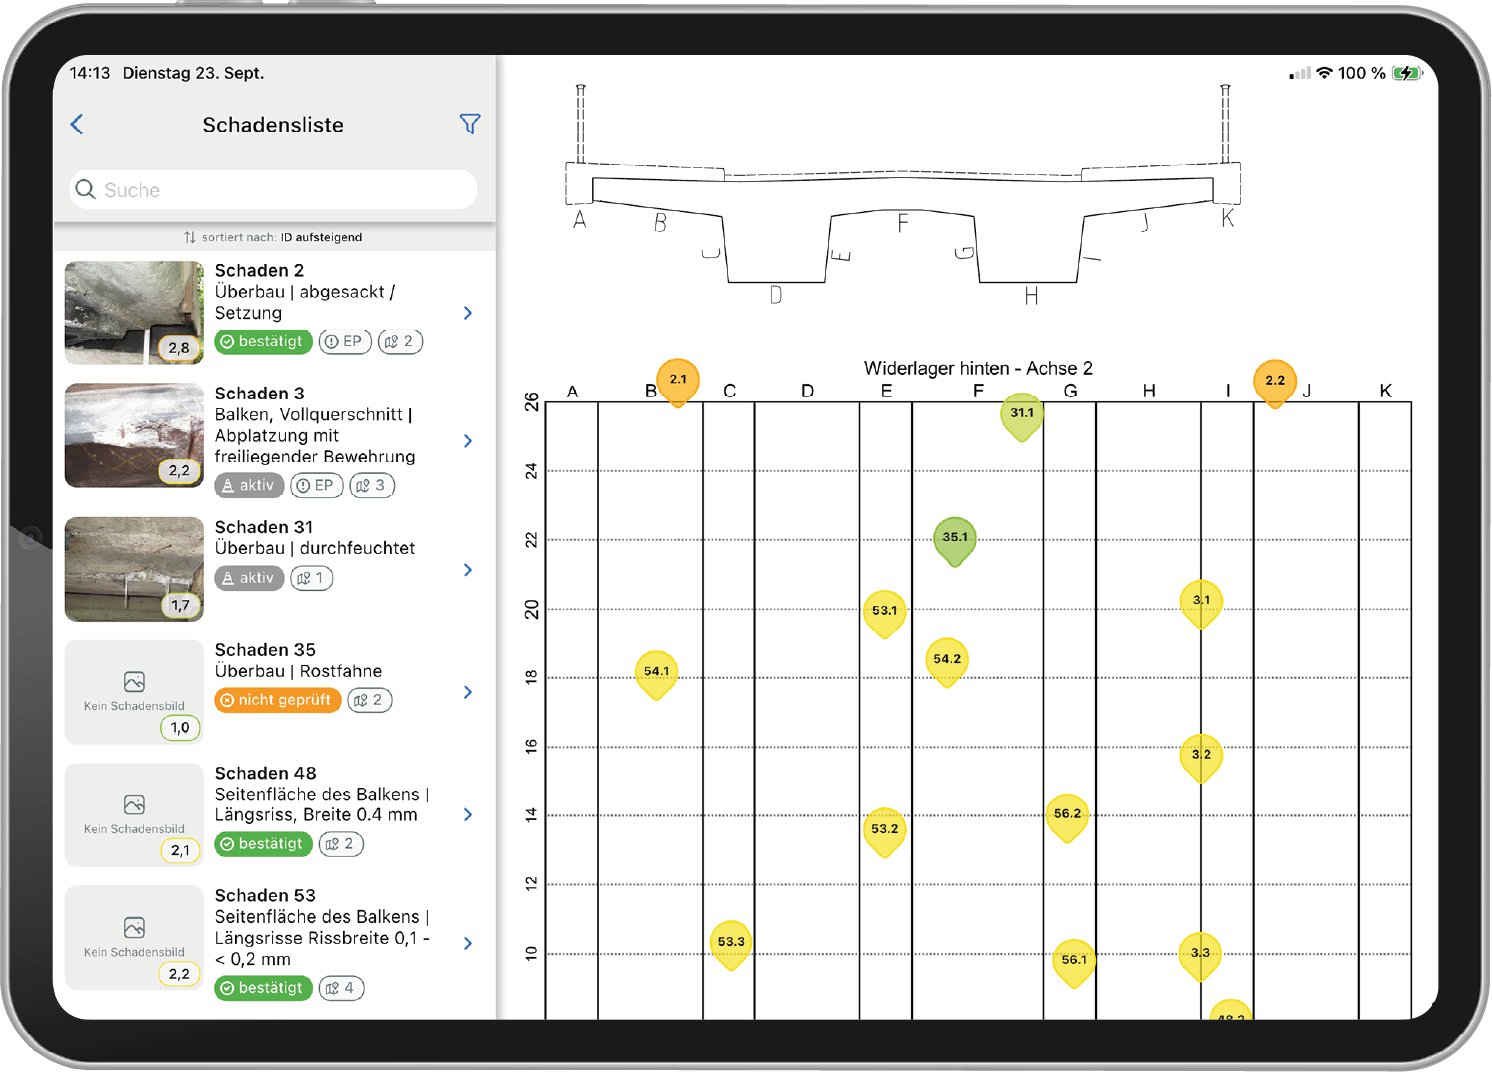The height and width of the screenshot is (1072, 1492).
Task: Tap the 2,2 rating on Schaden 3
Action: pos(179,470)
